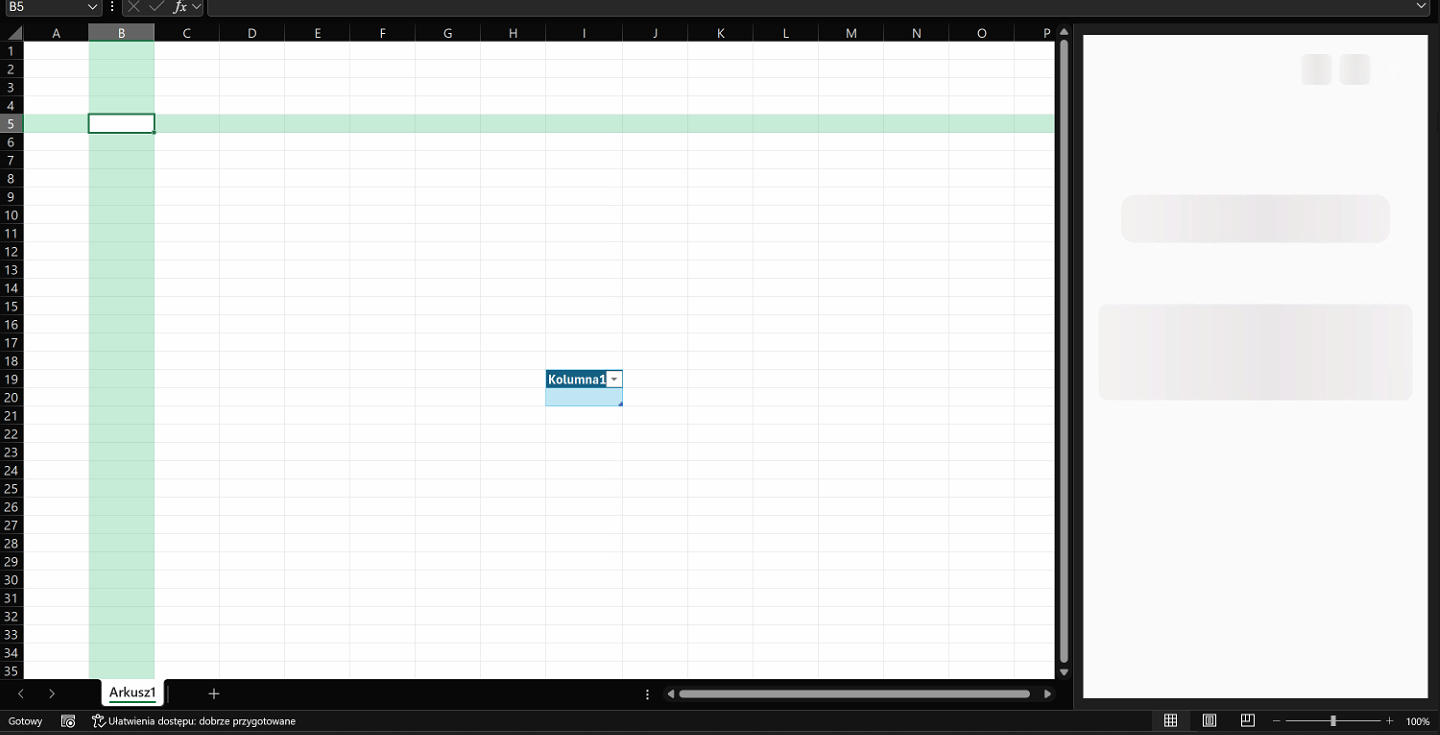Select row 5 header
Viewport: 1440px width, 735px height.
click(11, 124)
